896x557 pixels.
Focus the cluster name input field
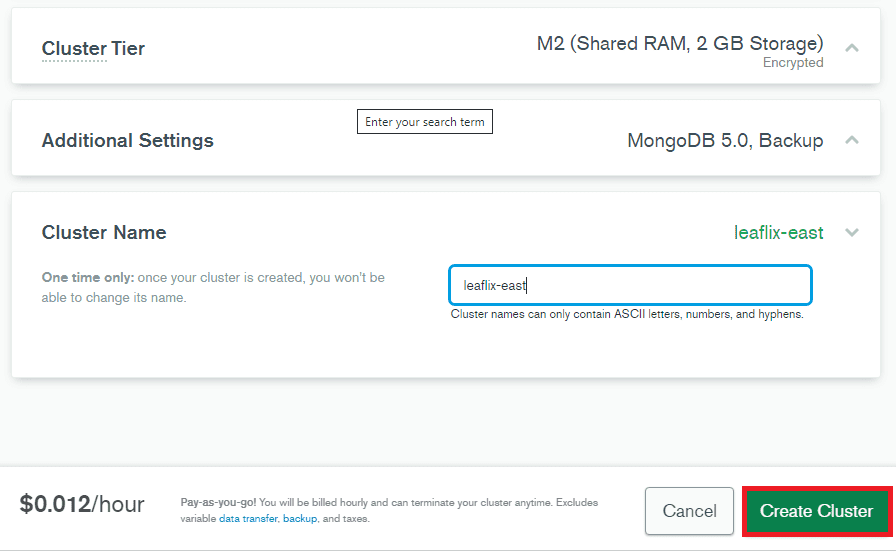630,285
